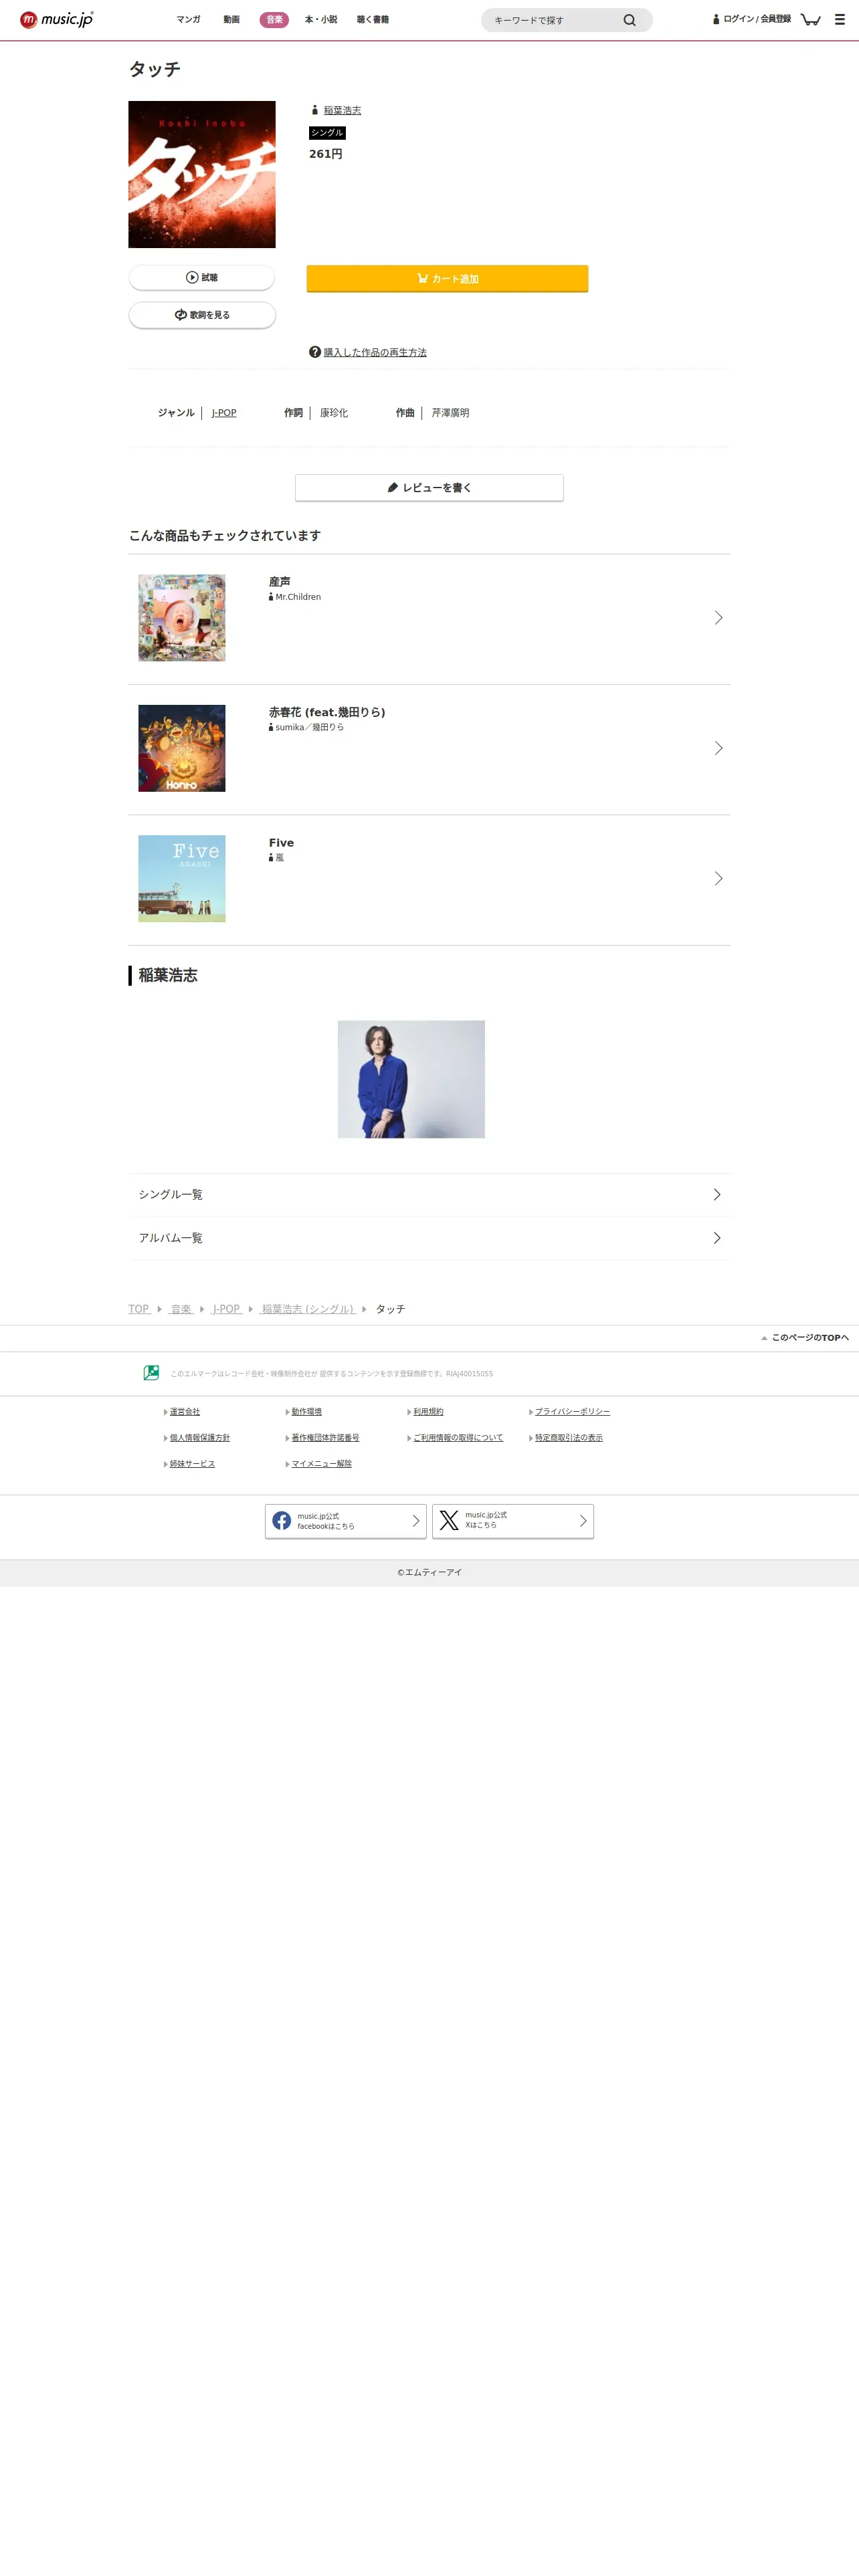Click the chevron on the 産声 row
Image resolution: width=859 pixels, height=2576 pixels.
[x=718, y=618]
